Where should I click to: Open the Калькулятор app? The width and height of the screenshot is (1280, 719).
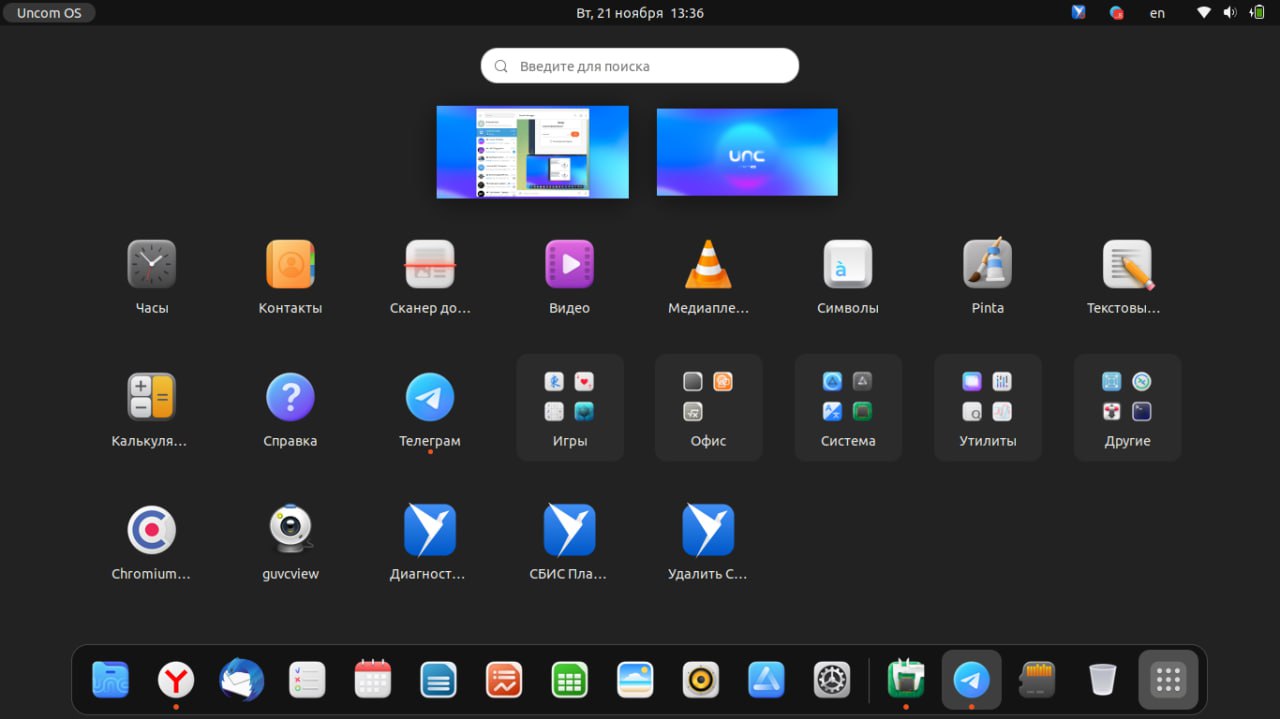pos(151,398)
